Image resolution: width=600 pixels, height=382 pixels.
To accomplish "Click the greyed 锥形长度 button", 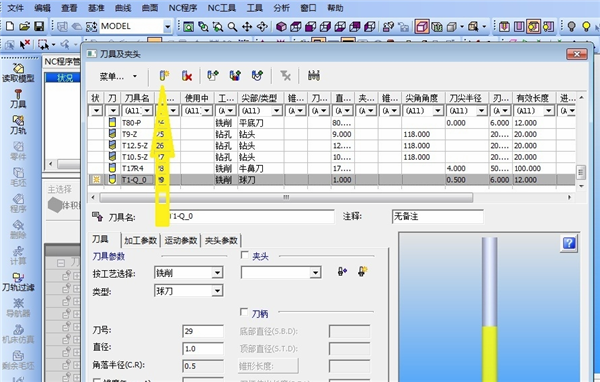I will click(267, 366).
